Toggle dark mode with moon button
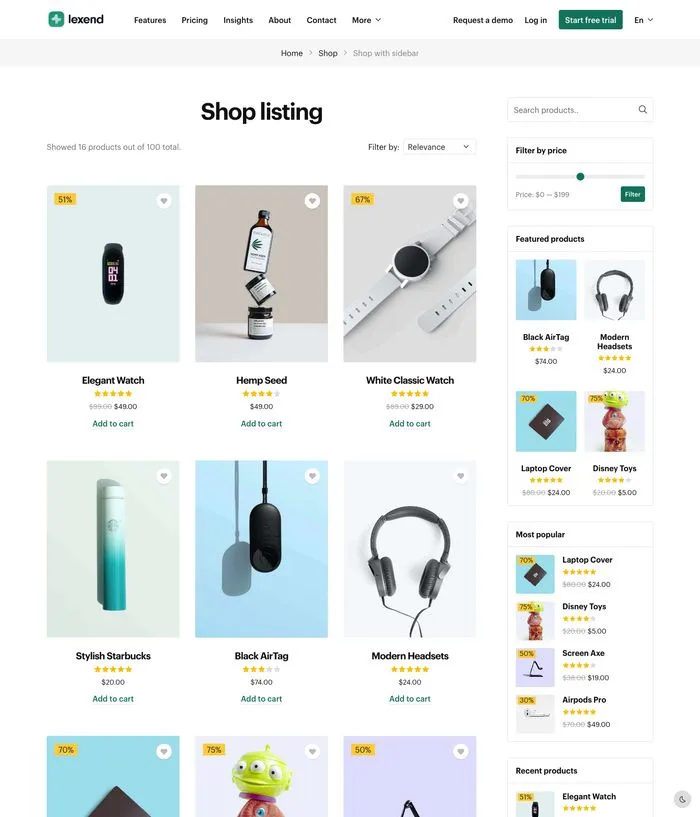This screenshot has width=700, height=817. point(682,799)
